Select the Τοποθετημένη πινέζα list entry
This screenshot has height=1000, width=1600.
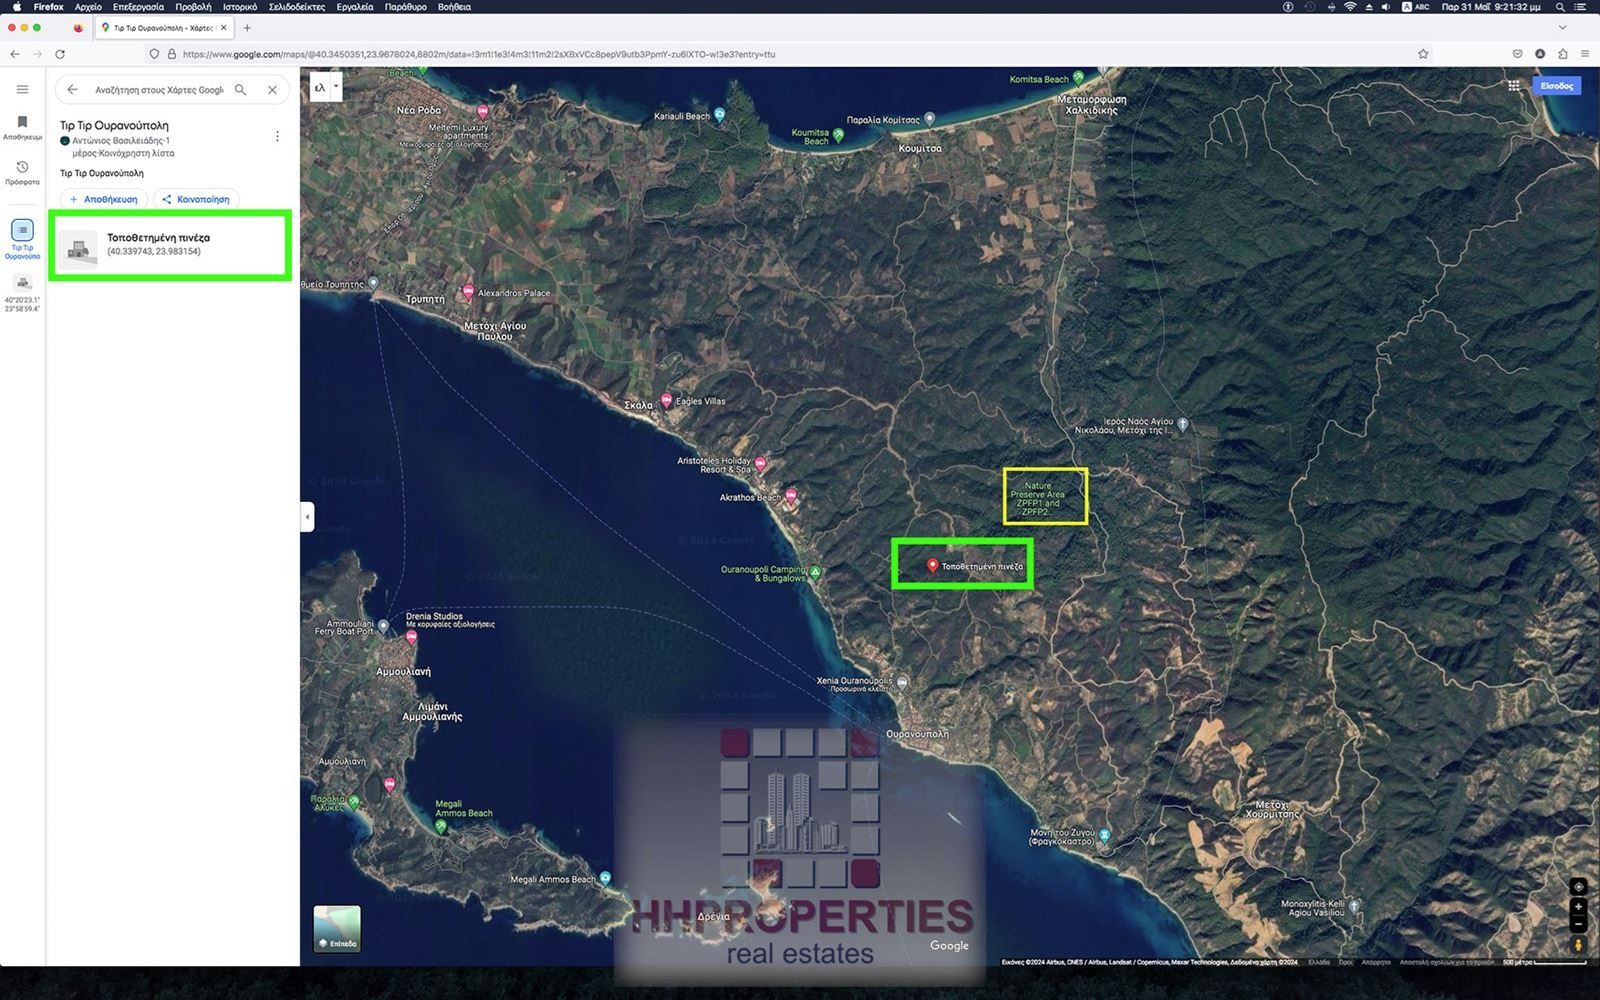pos(170,245)
